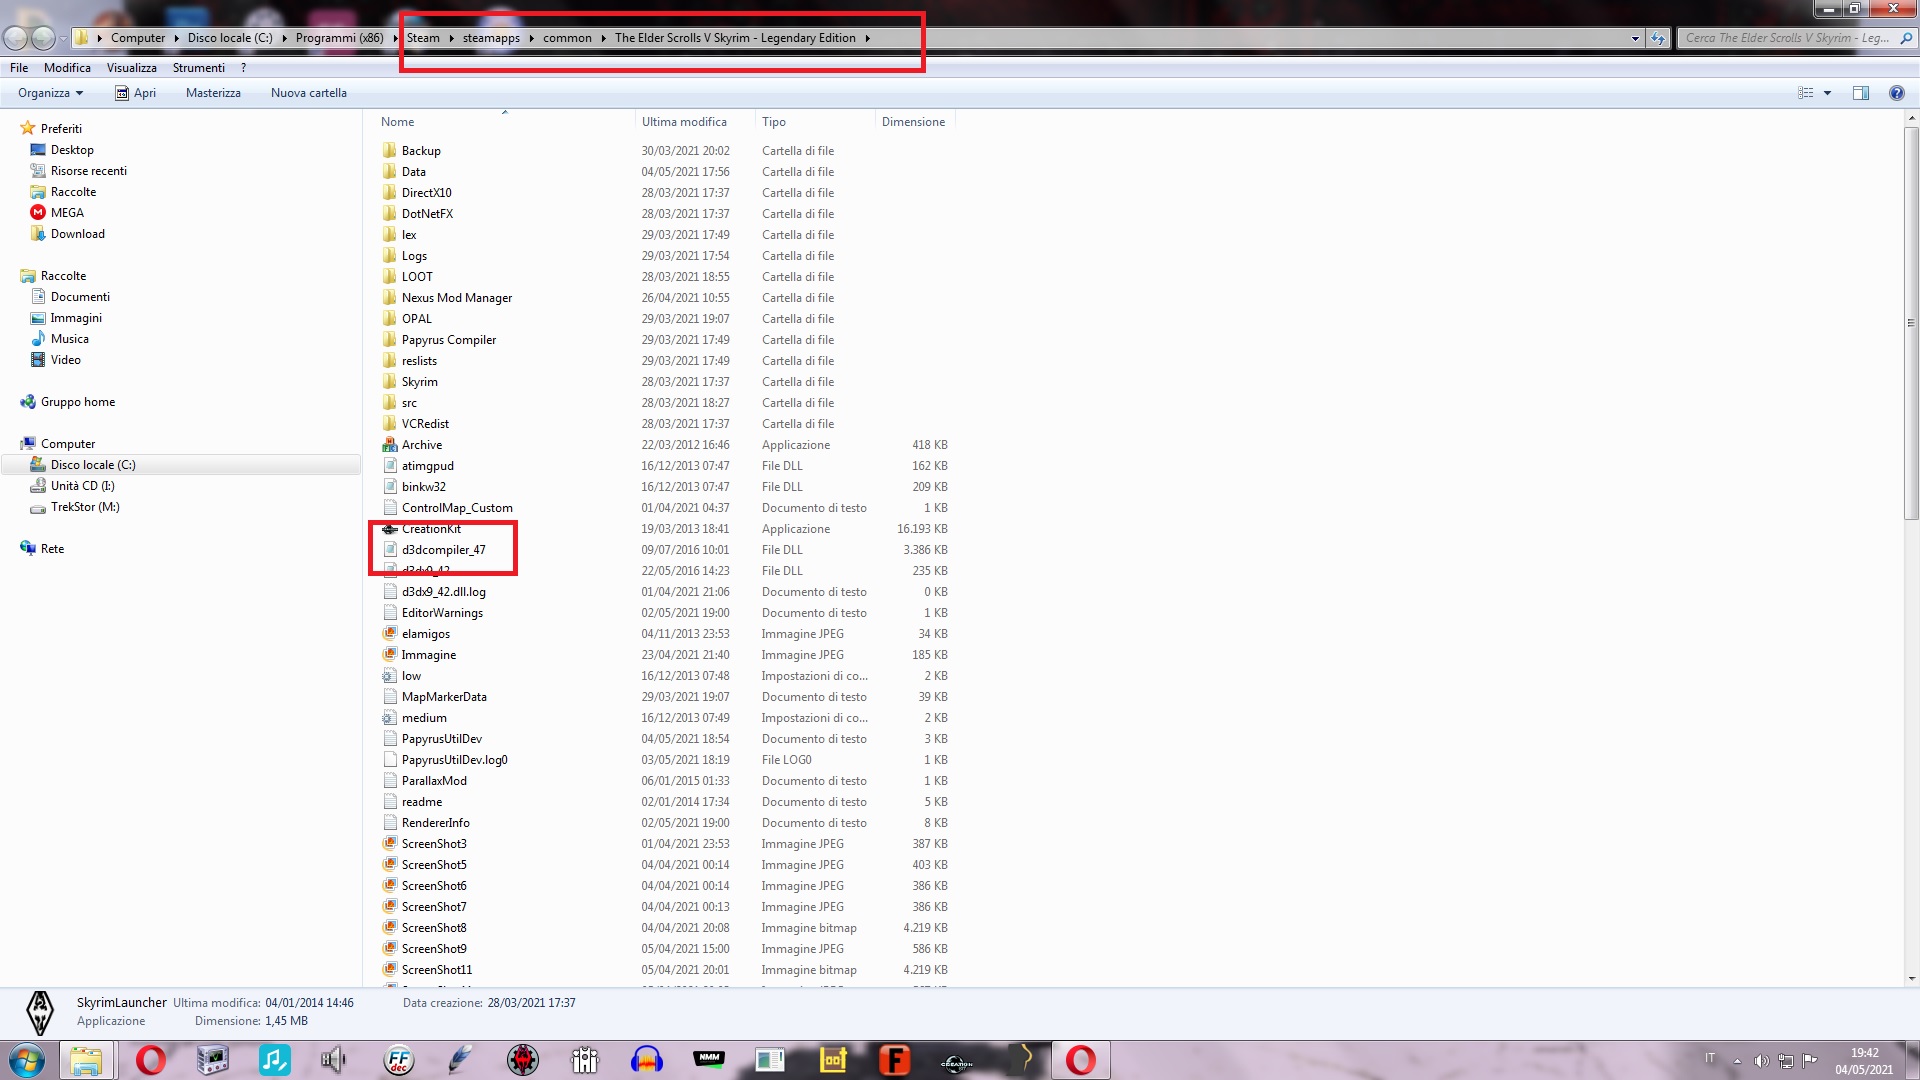Sort by the Tipo column header
1920x1080 pixels.
[814, 121]
